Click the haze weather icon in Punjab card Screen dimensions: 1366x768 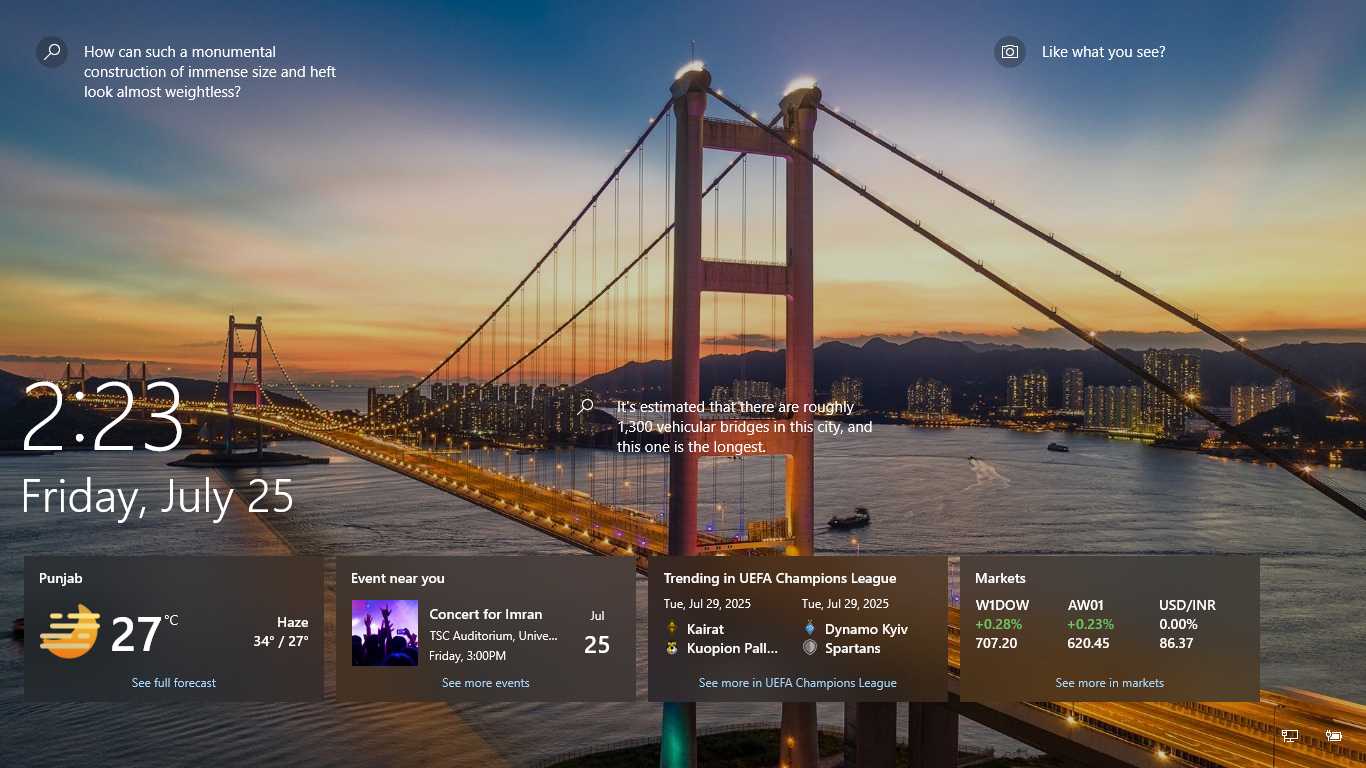coord(70,632)
